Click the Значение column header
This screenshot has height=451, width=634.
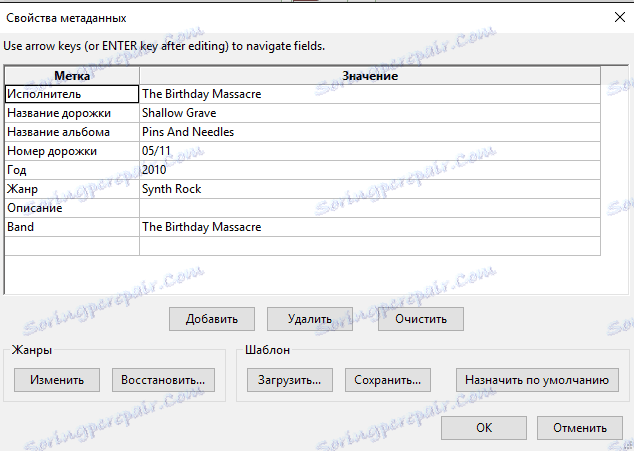pyautogui.click(x=370, y=76)
